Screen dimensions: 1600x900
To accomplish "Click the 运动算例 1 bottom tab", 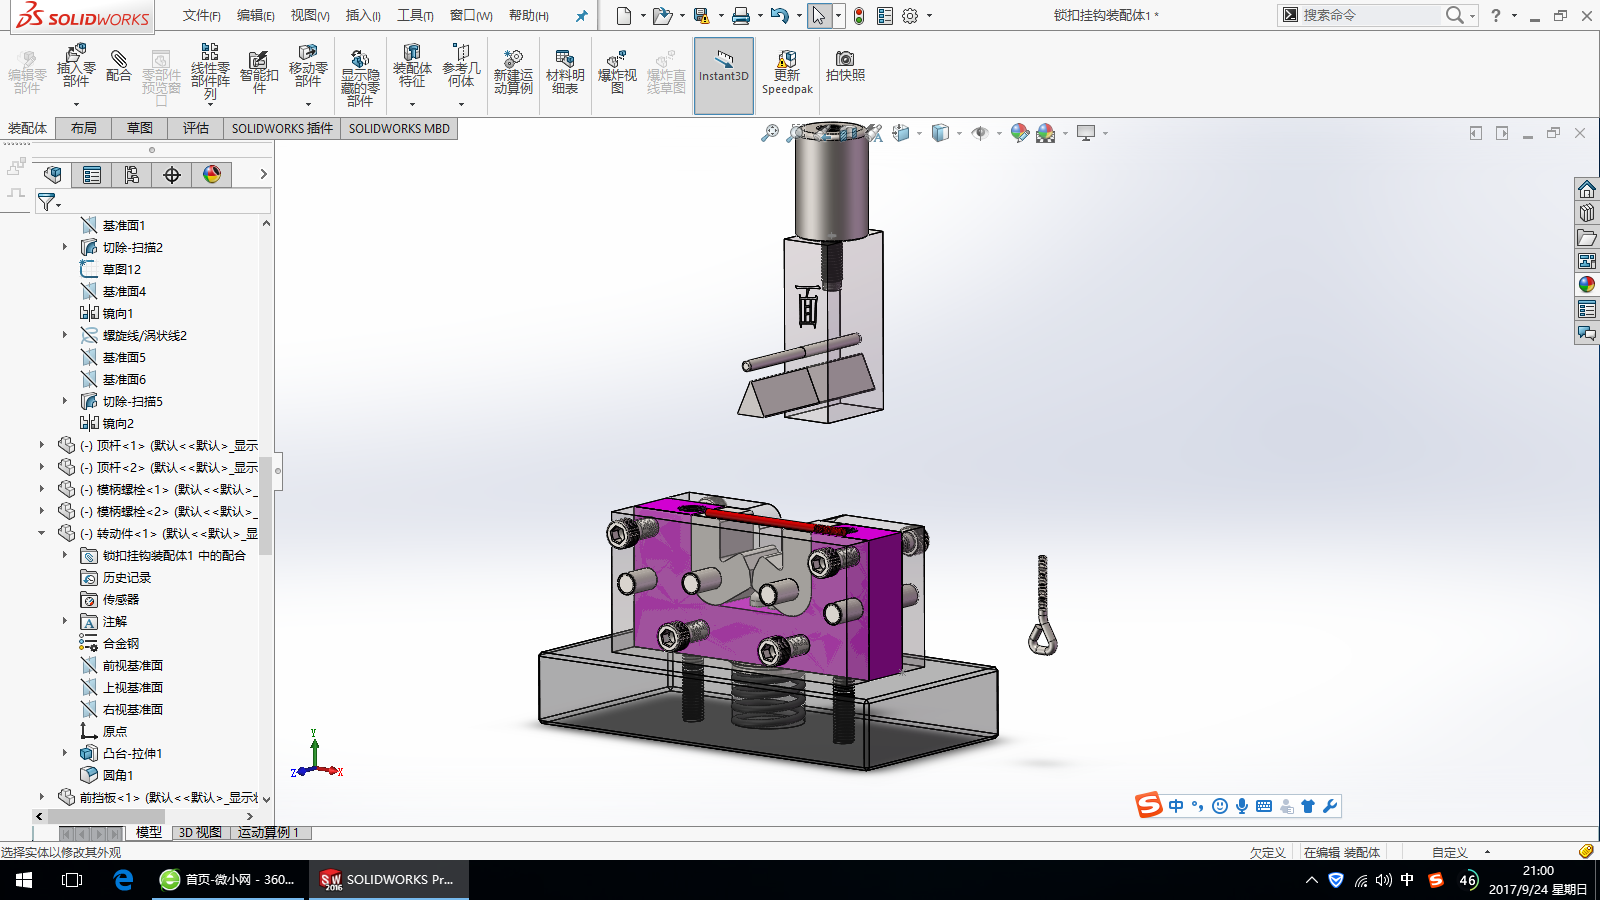I will (x=268, y=832).
